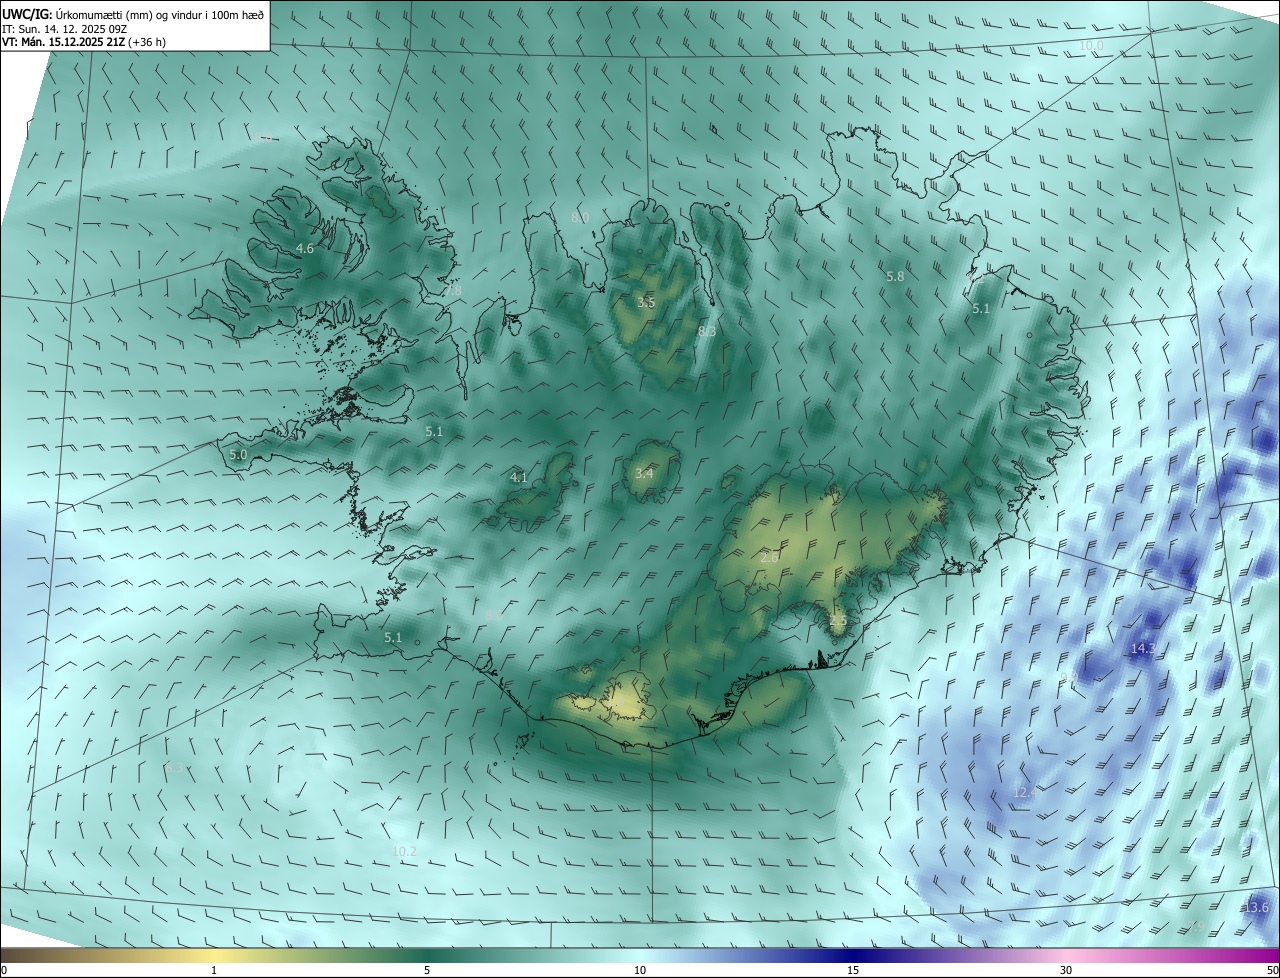Click the colorbar label '10'
Screen dimensions: 1280x978
(640, 970)
